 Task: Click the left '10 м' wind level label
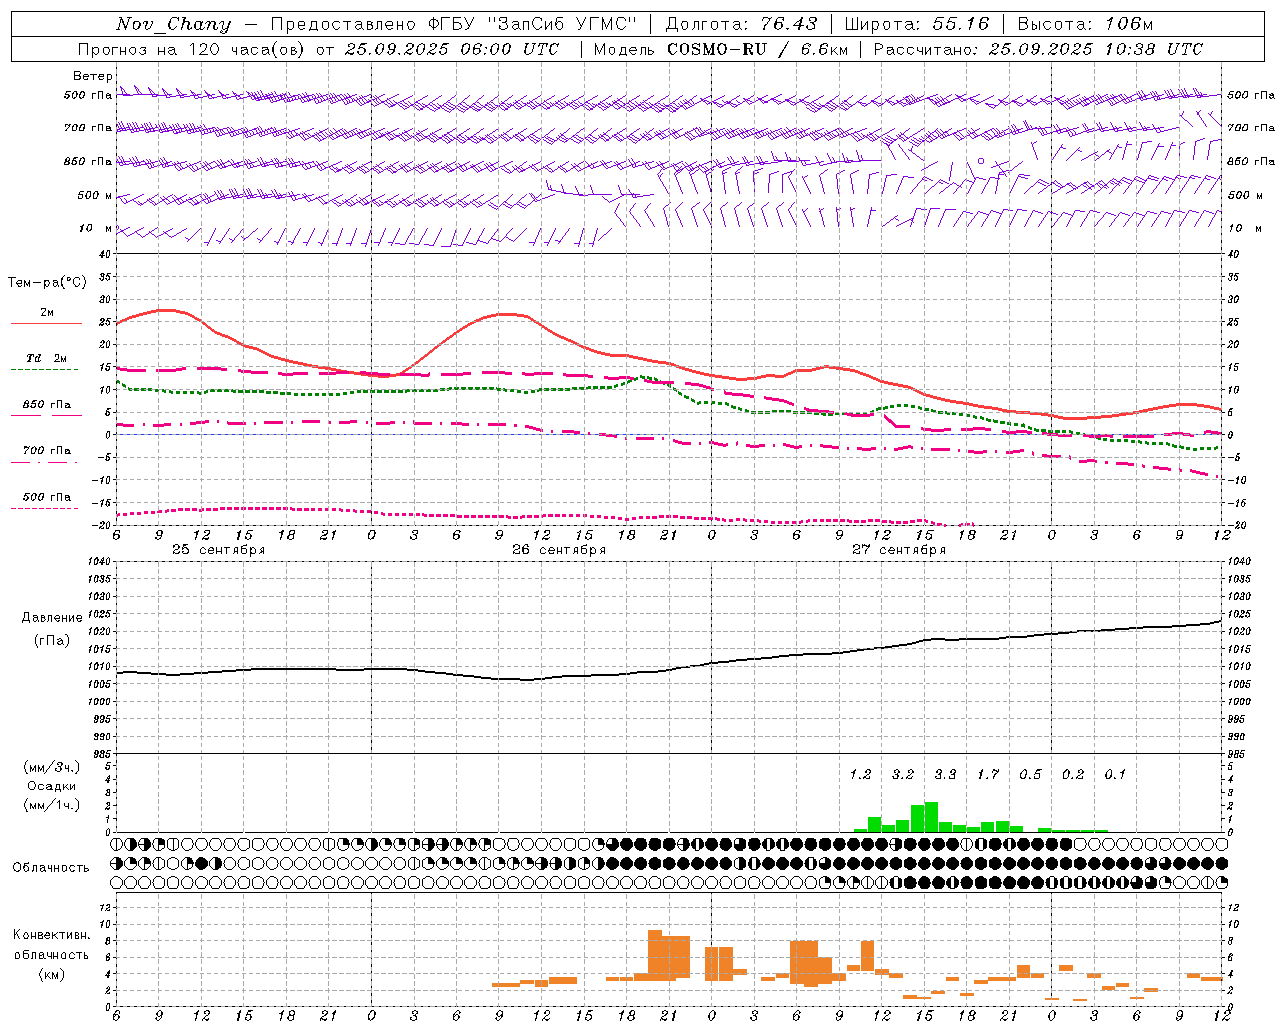[x=97, y=228]
